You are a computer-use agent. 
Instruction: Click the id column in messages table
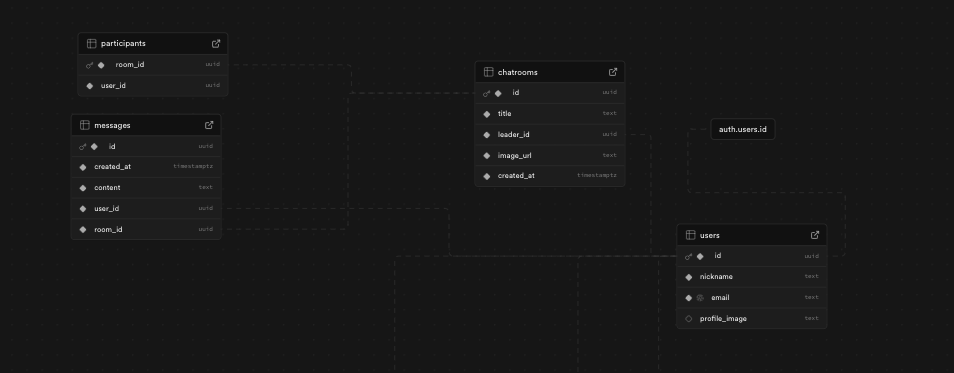pyautogui.click(x=113, y=147)
